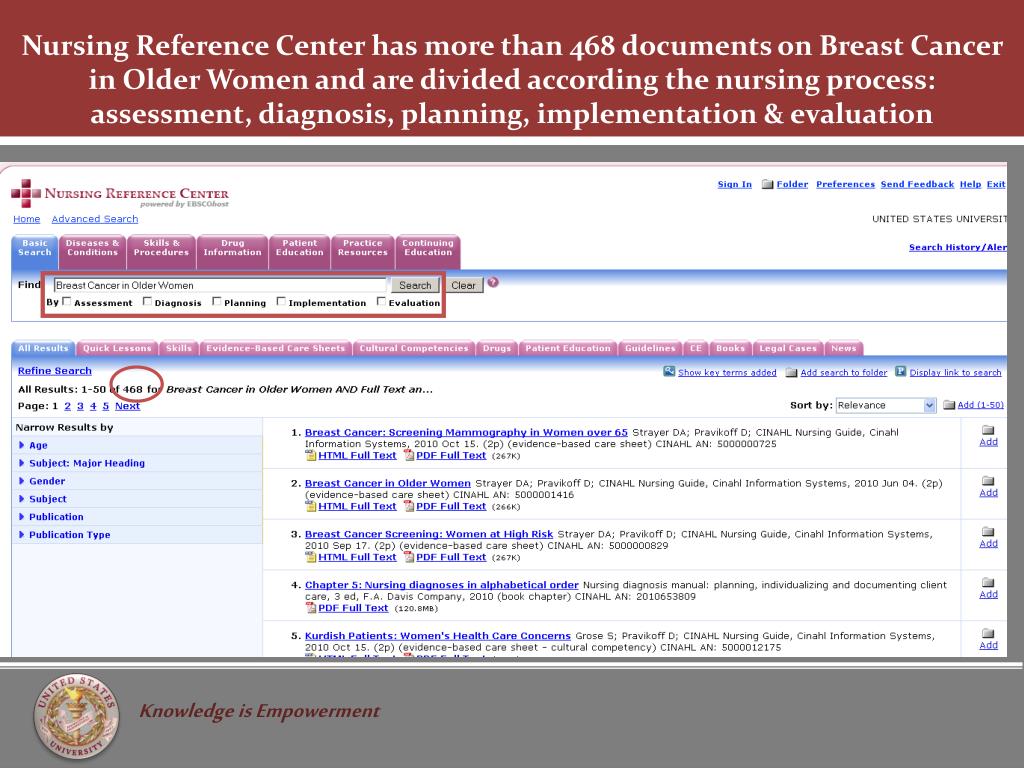Image resolution: width=1024 pixels, height=768 pixels.
Task: Open the Drug Information tab
Action: click(232, 252)
